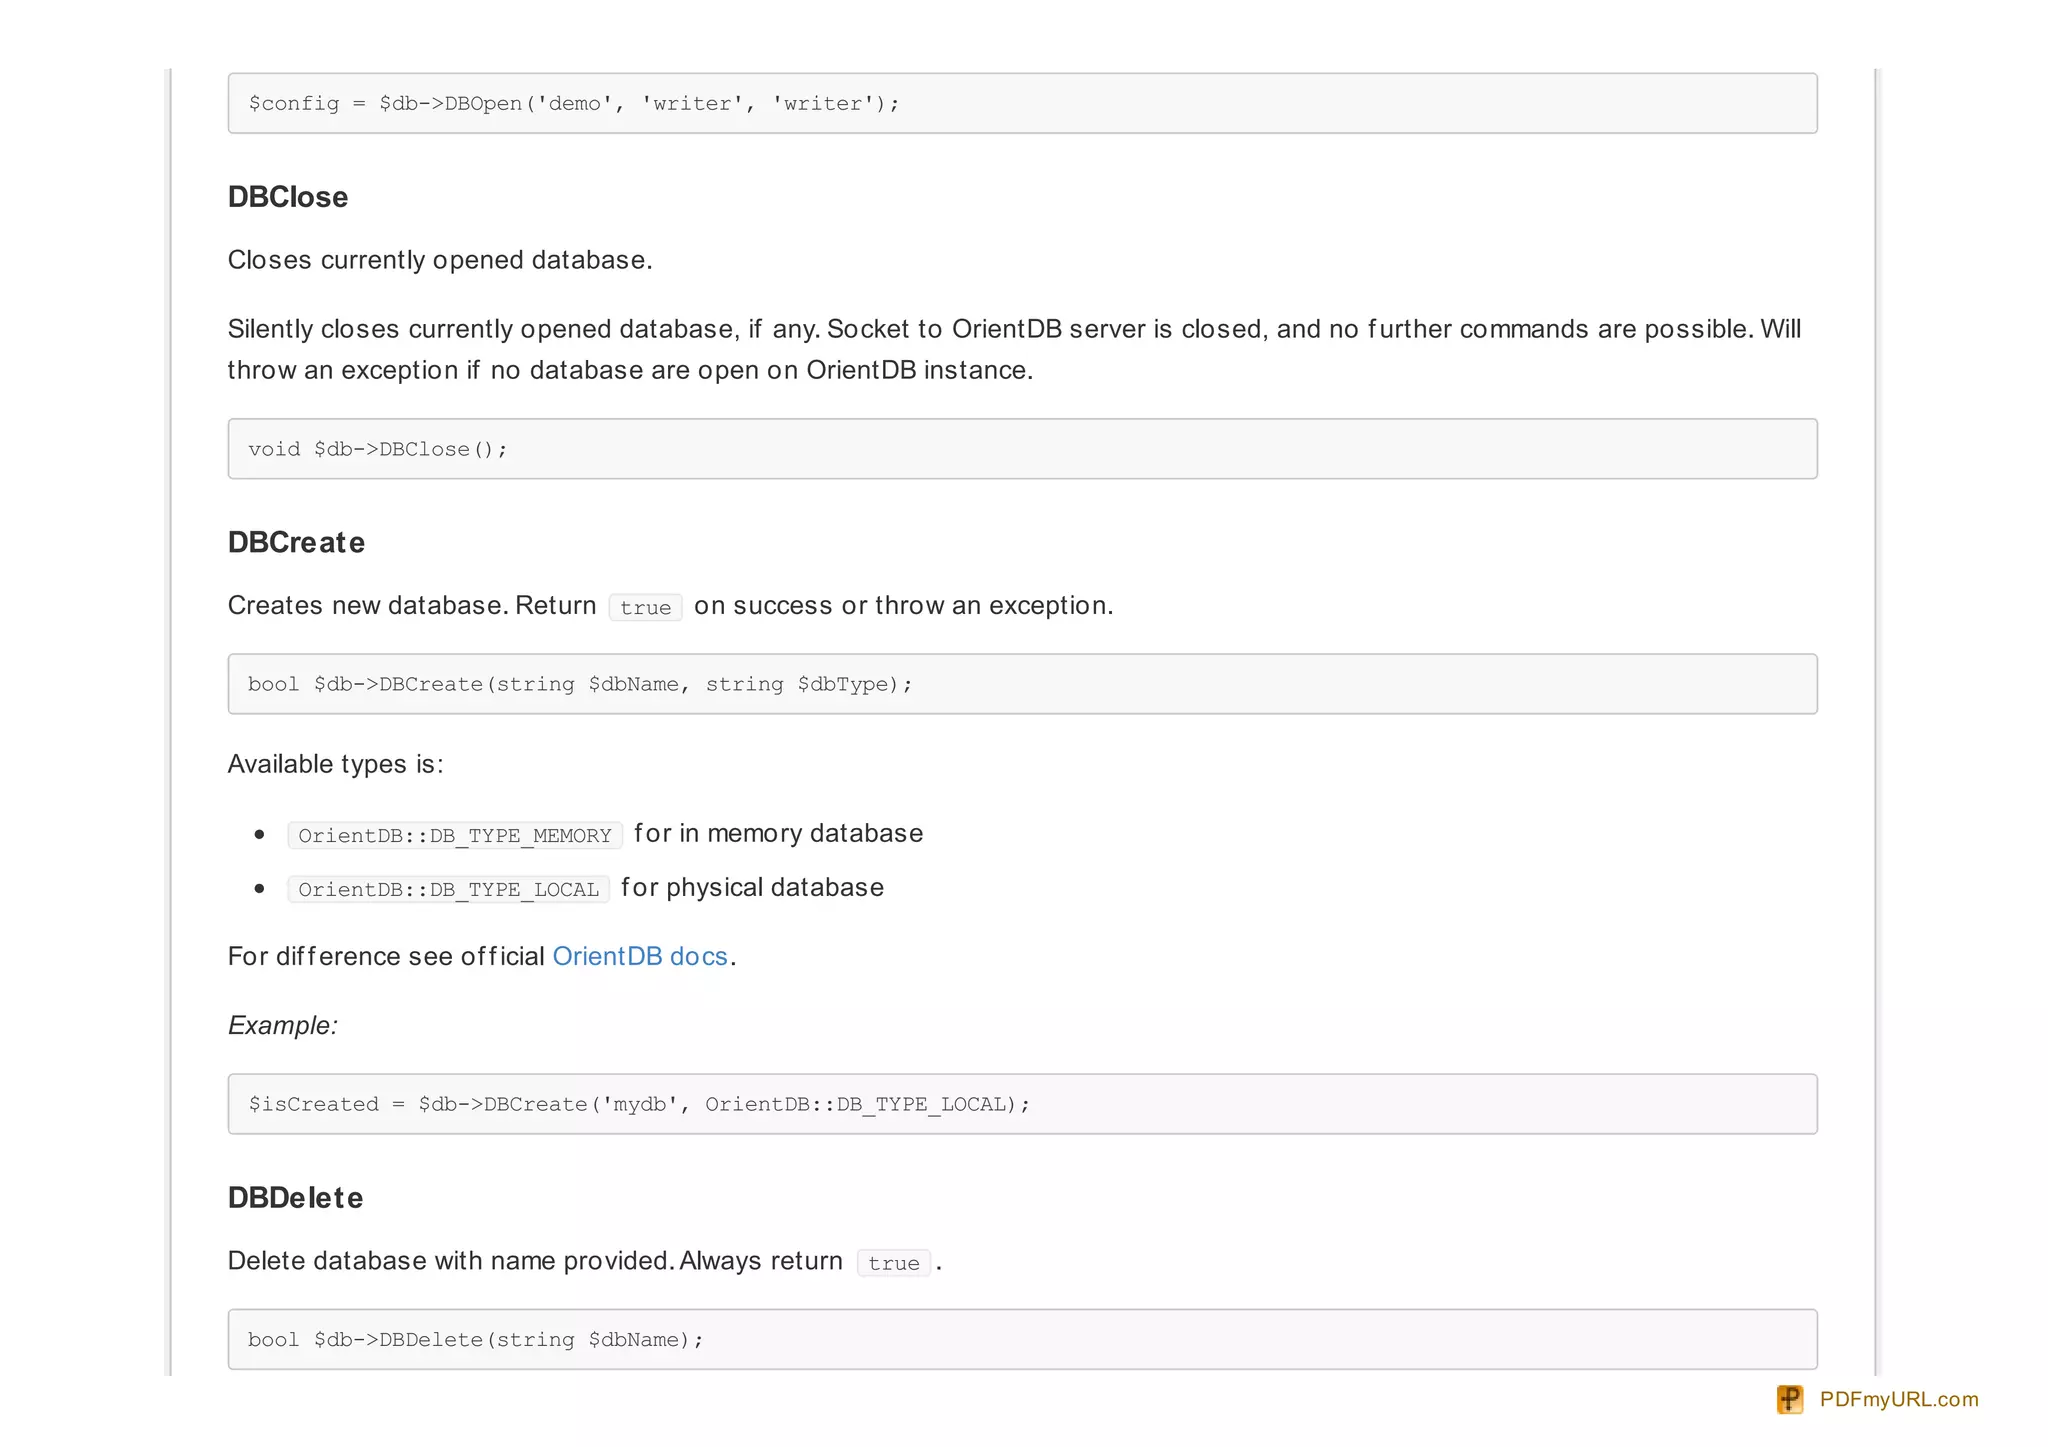Click the italic Example: label

pyautogui.click(x=283, y=1025)
